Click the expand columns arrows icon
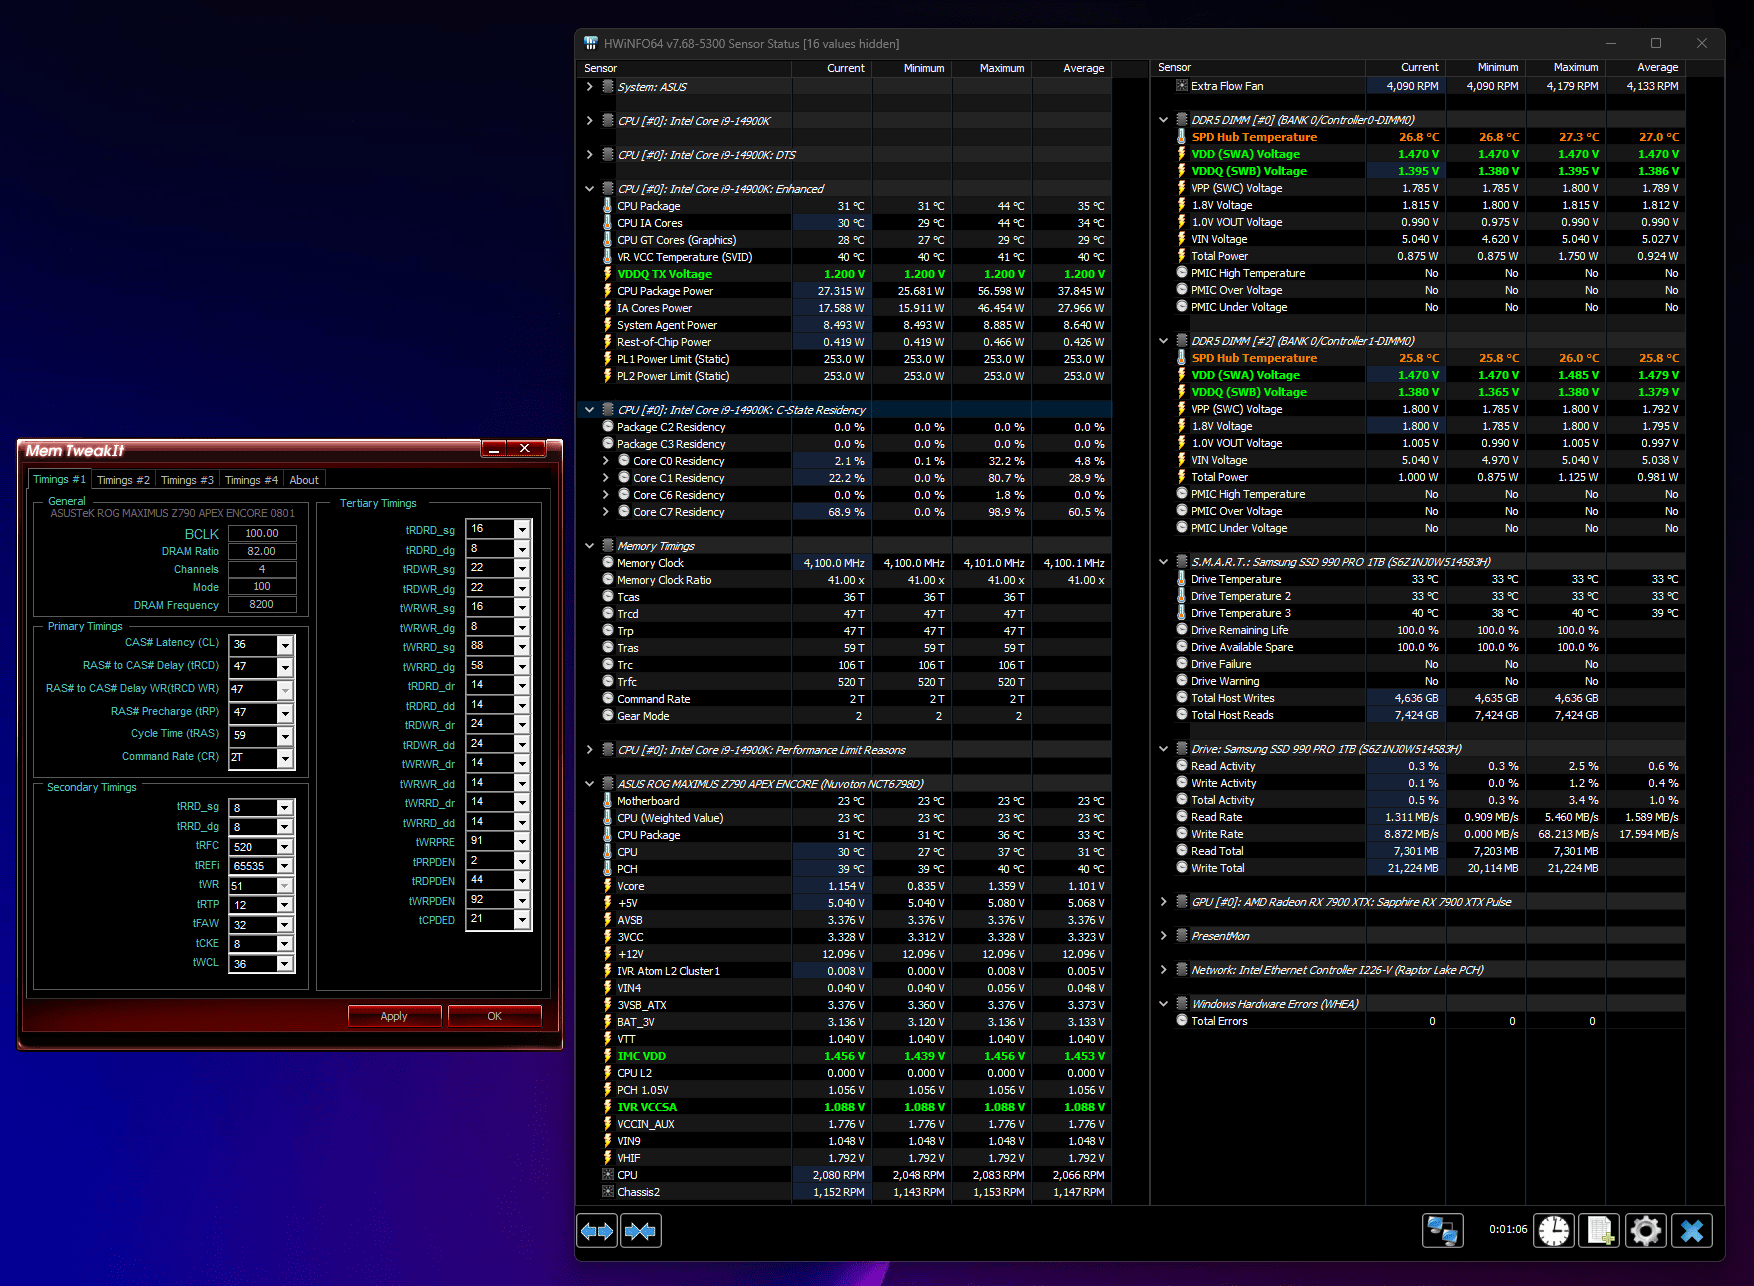Image resolution: width=1754 pixels, height=1286 pixels. (598, 1231)
